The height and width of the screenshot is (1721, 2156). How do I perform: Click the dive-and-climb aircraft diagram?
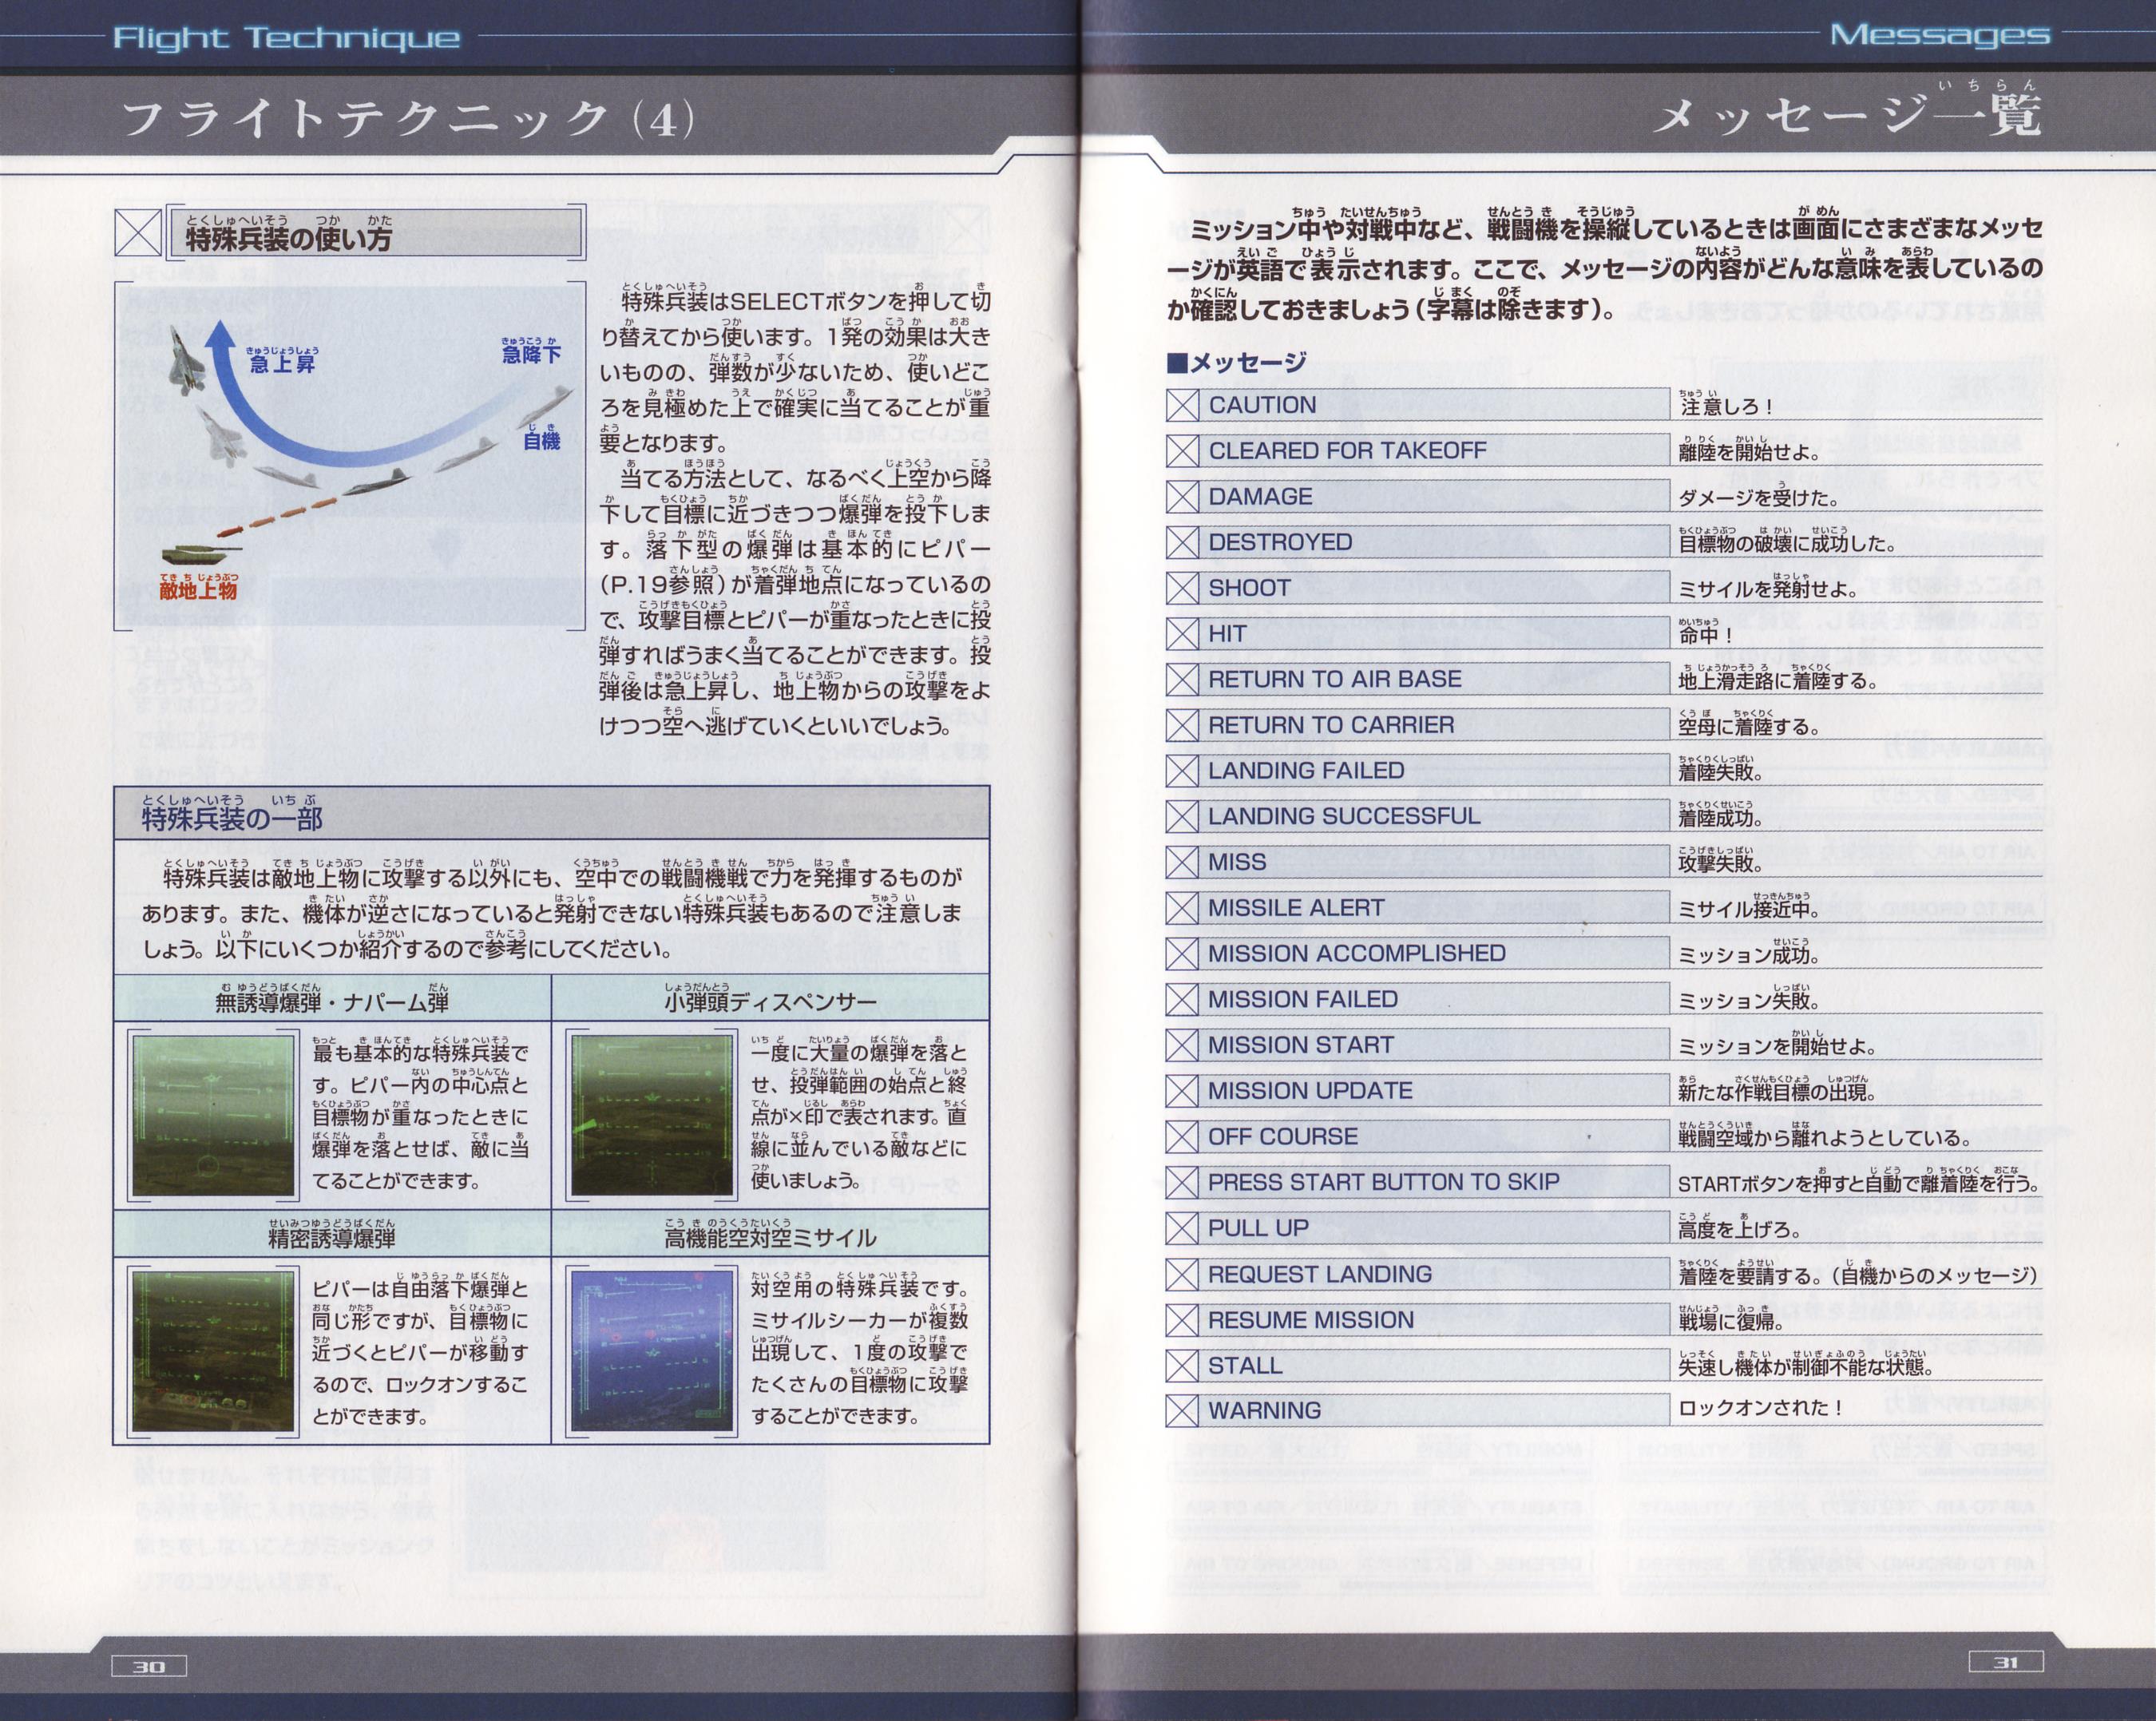point(350,456)
